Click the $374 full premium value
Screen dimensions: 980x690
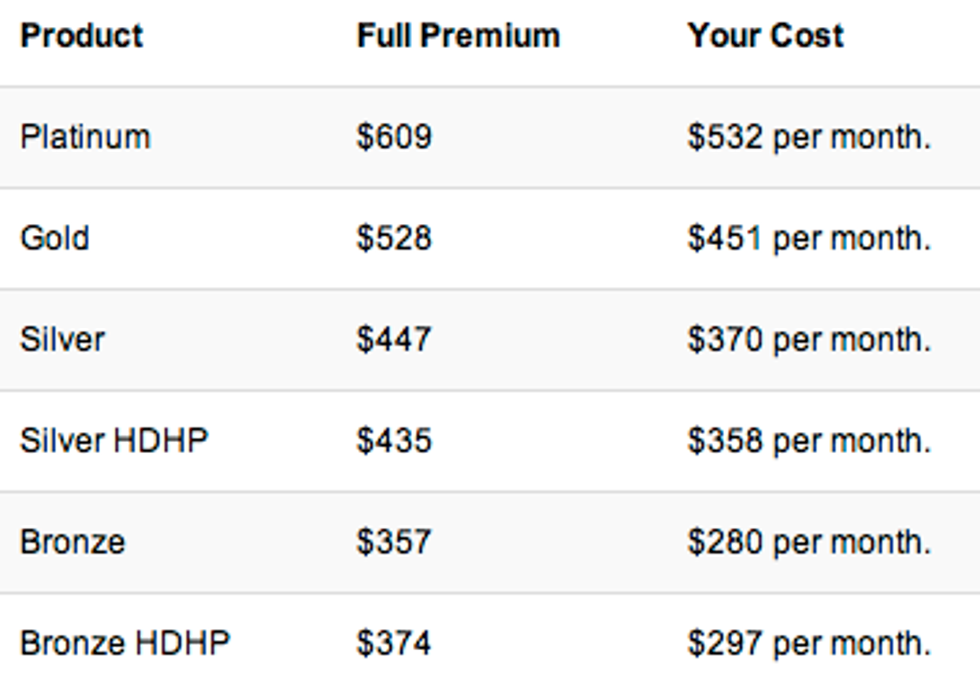(394, 643)
